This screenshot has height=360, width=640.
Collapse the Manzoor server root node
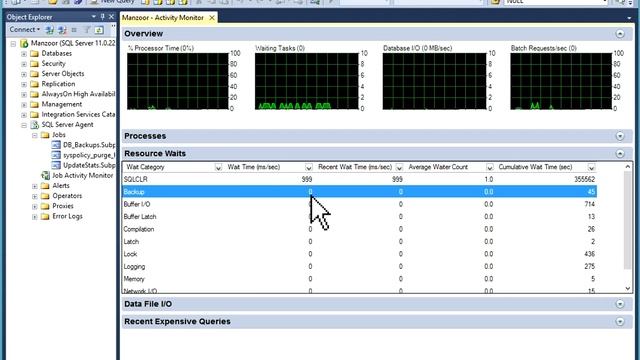click(x=13, y=43)
